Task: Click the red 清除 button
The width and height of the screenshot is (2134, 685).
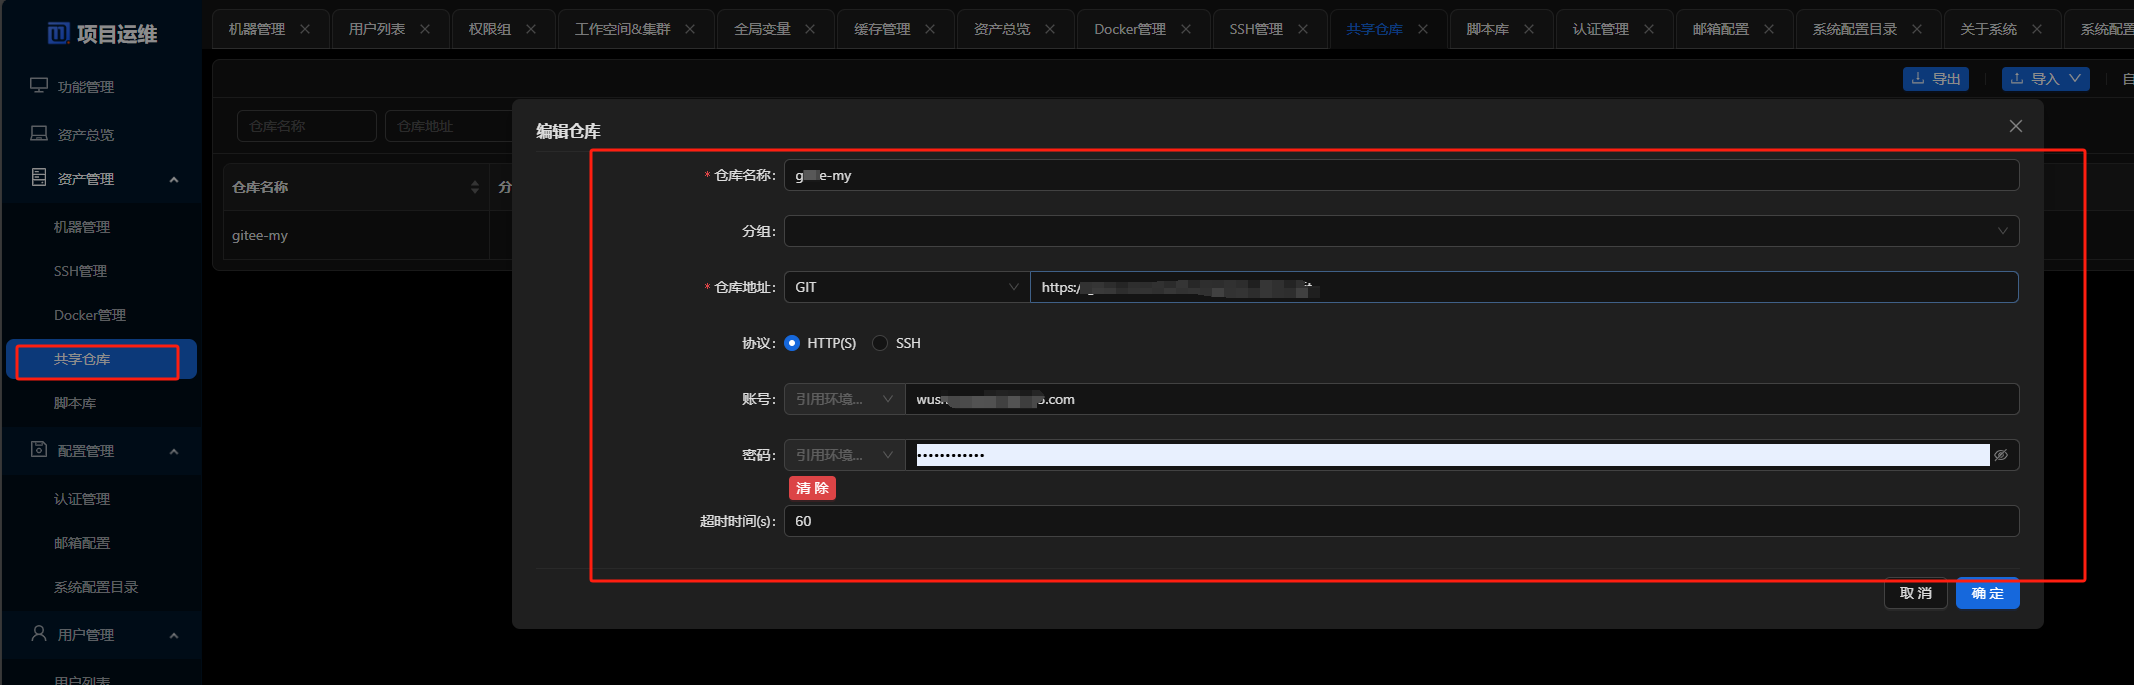Action: [812, 488]
